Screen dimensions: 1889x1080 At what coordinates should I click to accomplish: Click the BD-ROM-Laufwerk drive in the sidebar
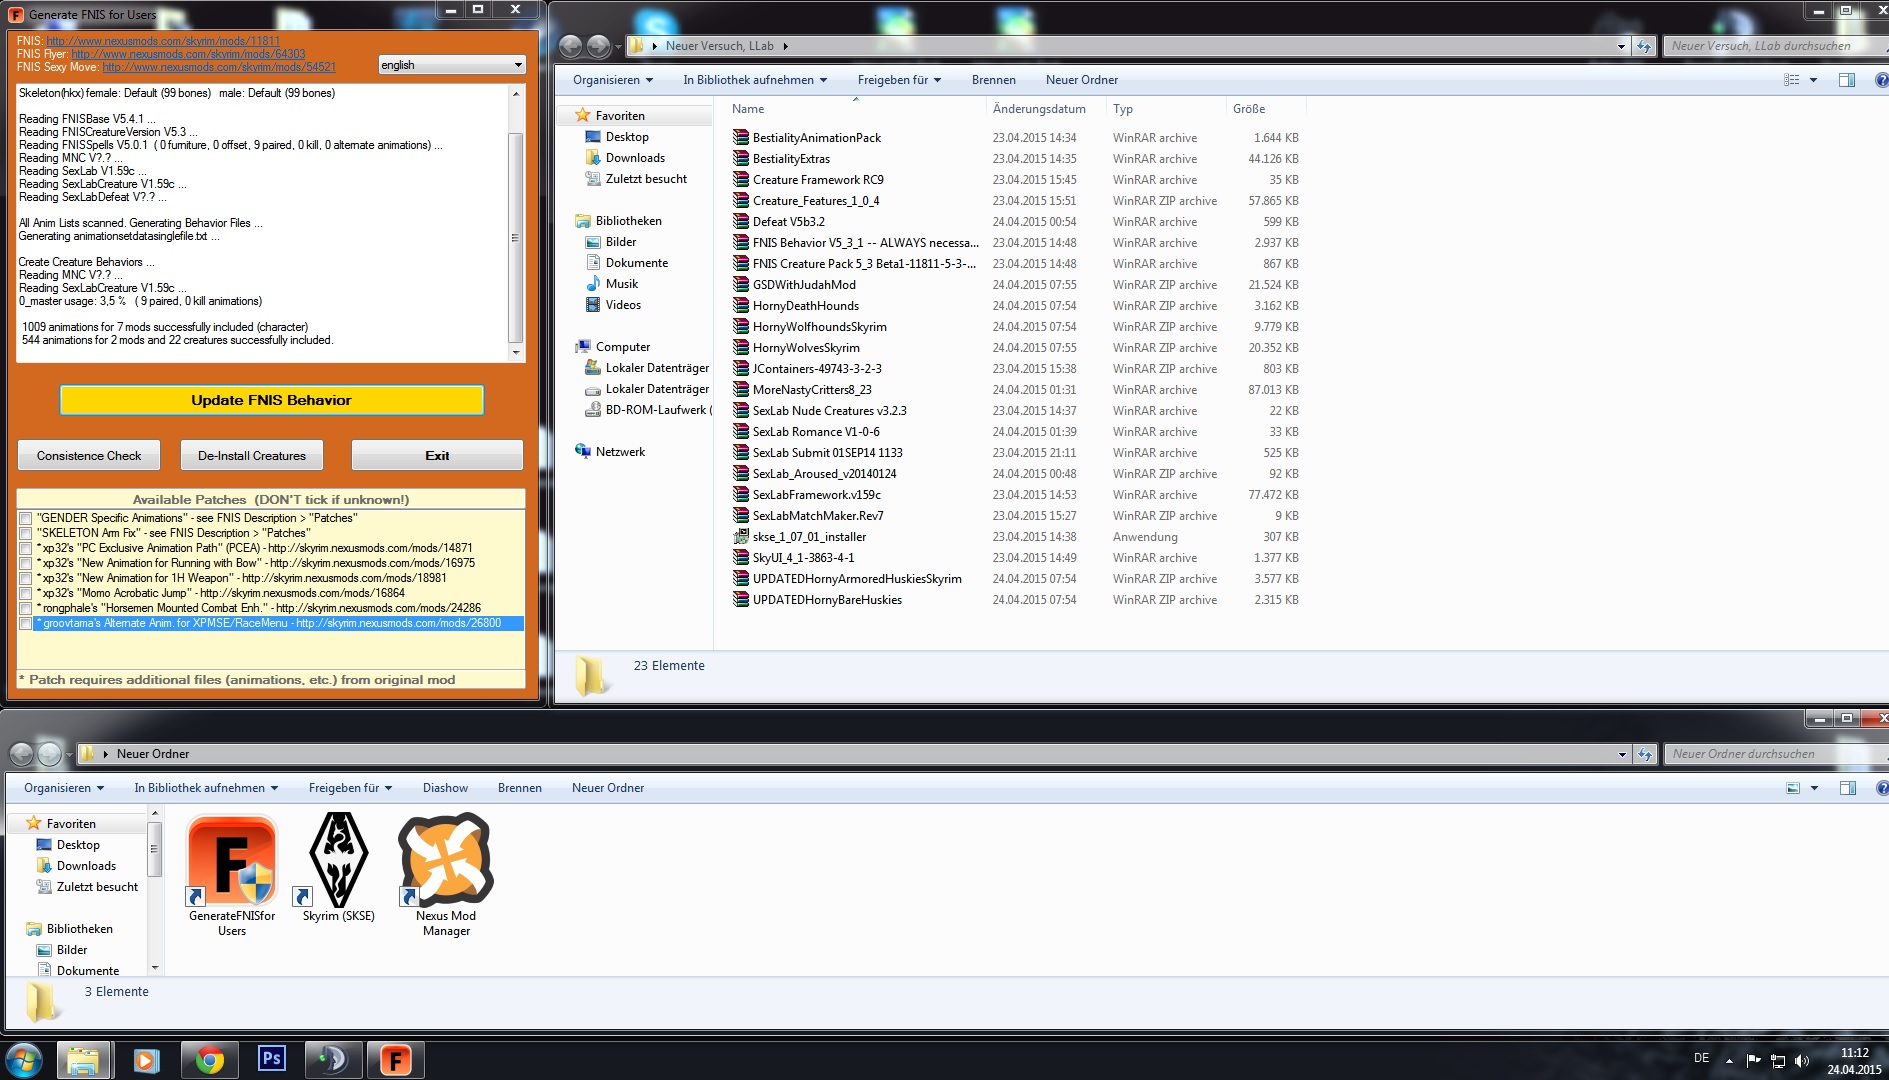(649, 410)
